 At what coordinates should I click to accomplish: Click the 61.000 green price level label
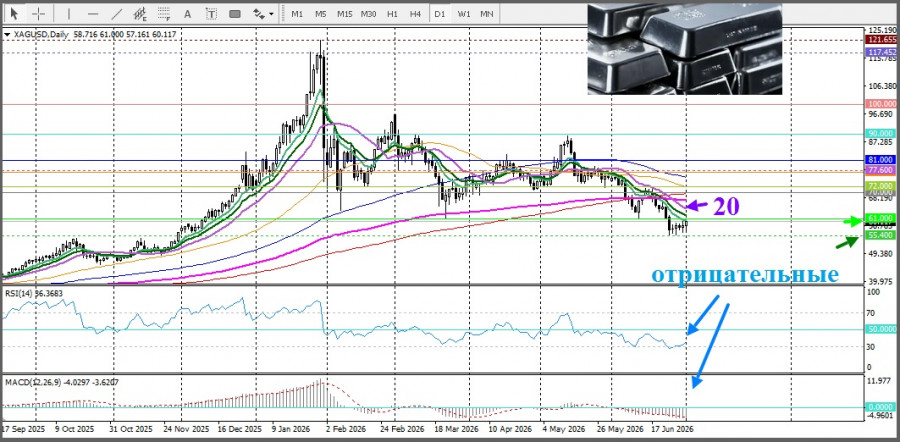point(881,219)
